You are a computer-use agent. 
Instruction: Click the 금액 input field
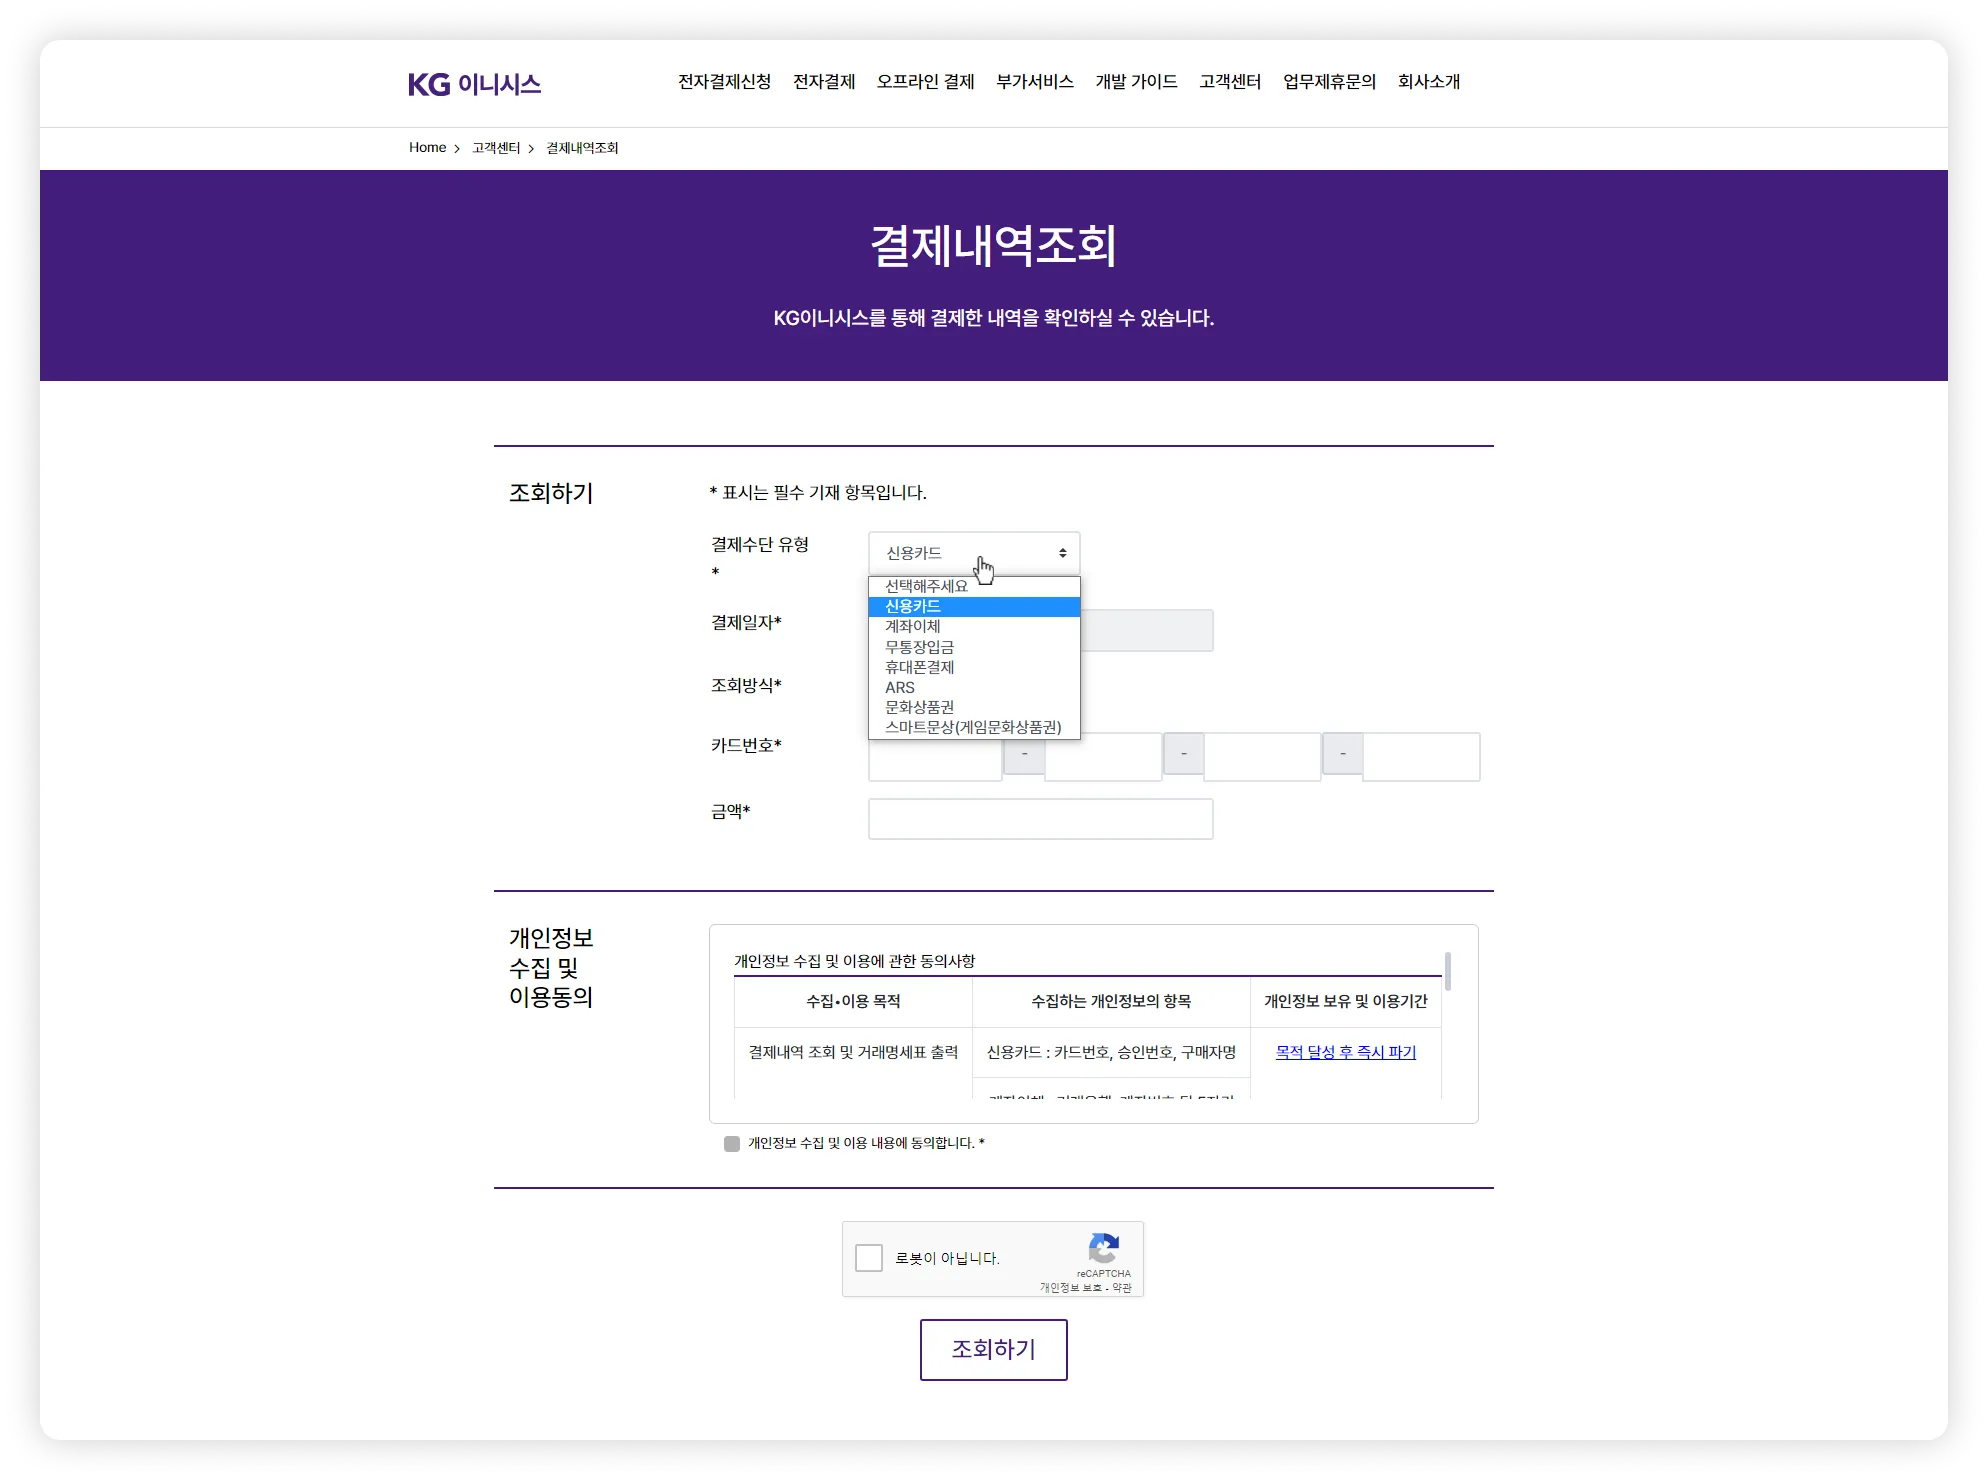[1040, 819]
